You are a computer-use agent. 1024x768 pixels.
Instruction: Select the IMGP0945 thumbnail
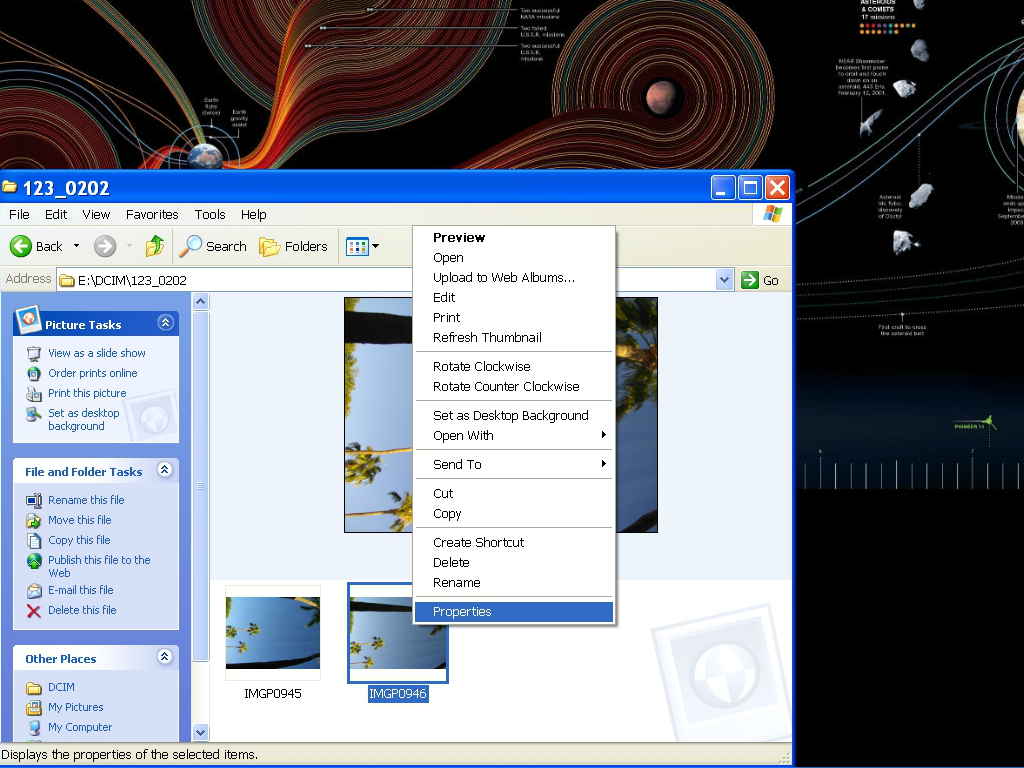pos(273,633)
